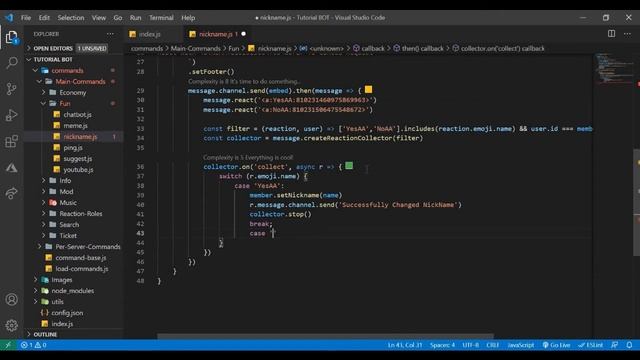Screen dimensions: 640x360
Task: Open youtube.js file
Action: (x=73, y=169)
